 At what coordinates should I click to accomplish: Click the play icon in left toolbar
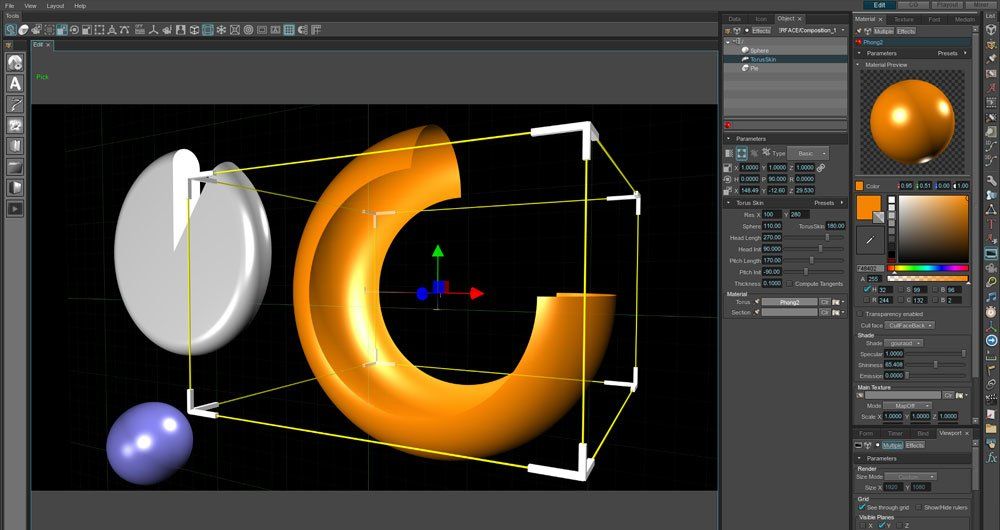tap(15, 208)
